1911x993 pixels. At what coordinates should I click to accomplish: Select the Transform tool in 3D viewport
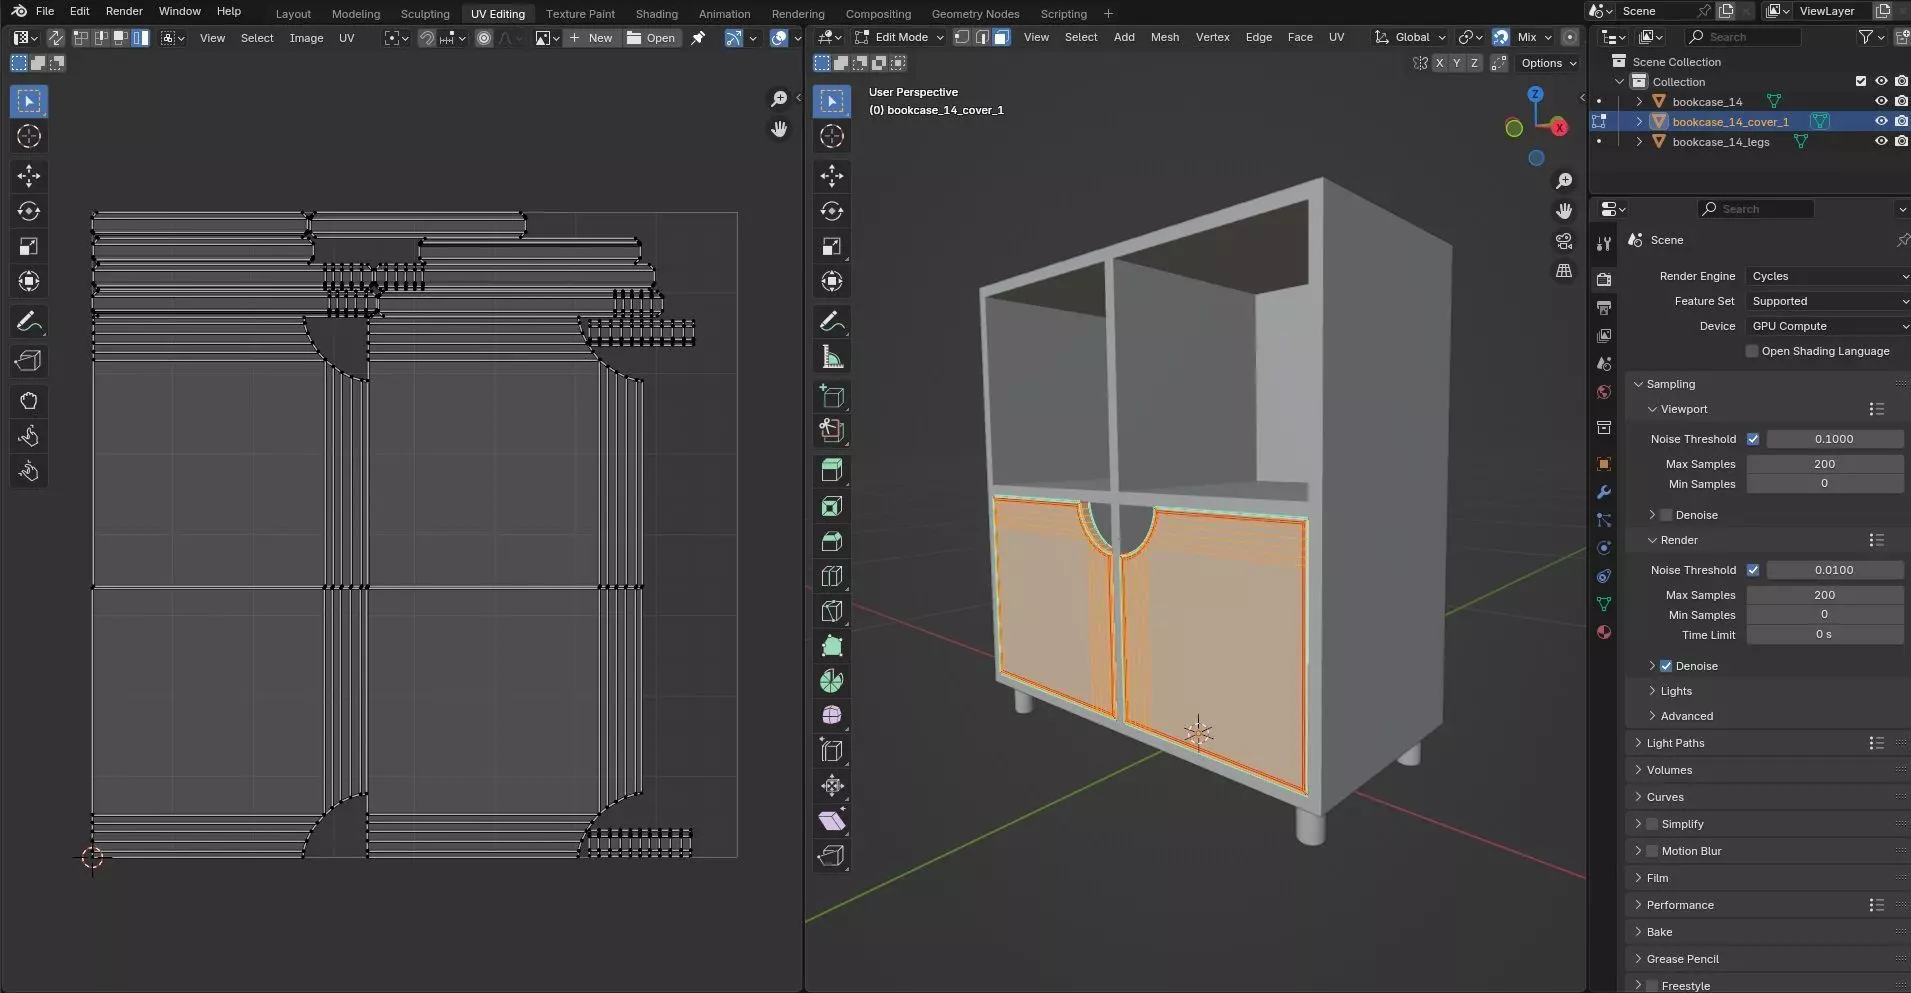[x=832, y=281]
